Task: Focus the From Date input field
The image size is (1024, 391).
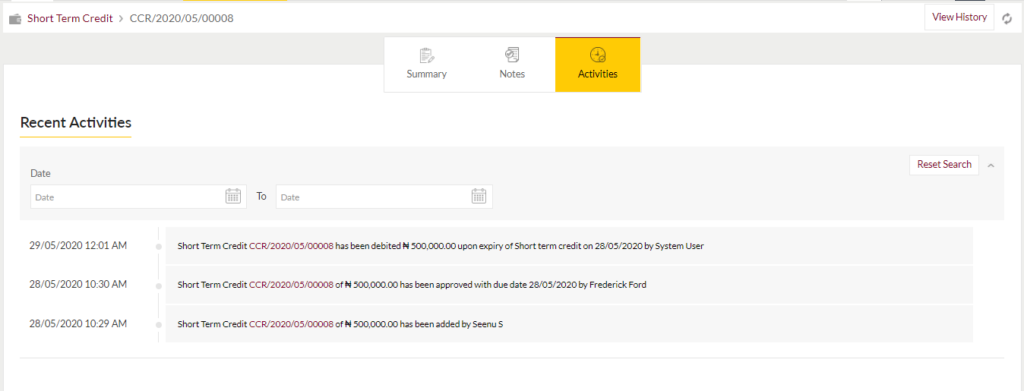Action: click(138, 196)
